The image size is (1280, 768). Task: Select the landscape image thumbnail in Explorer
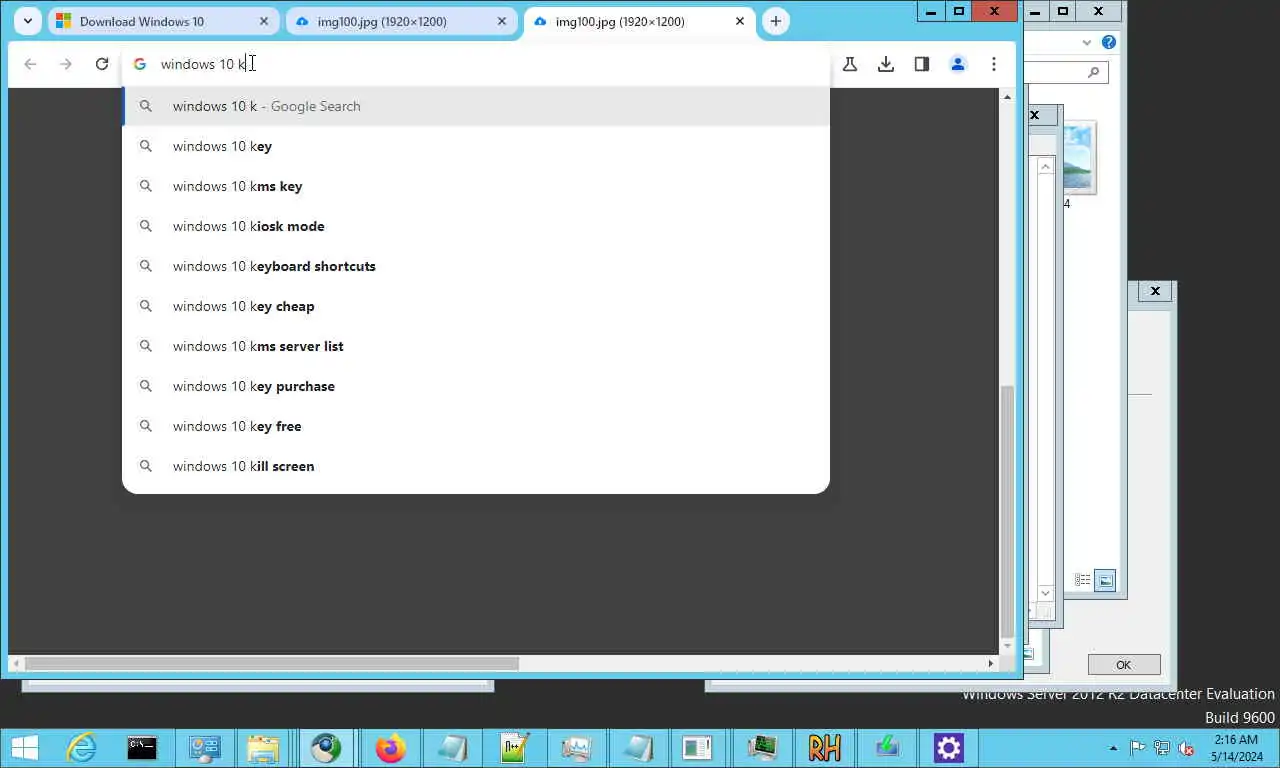click(1080, 157)
